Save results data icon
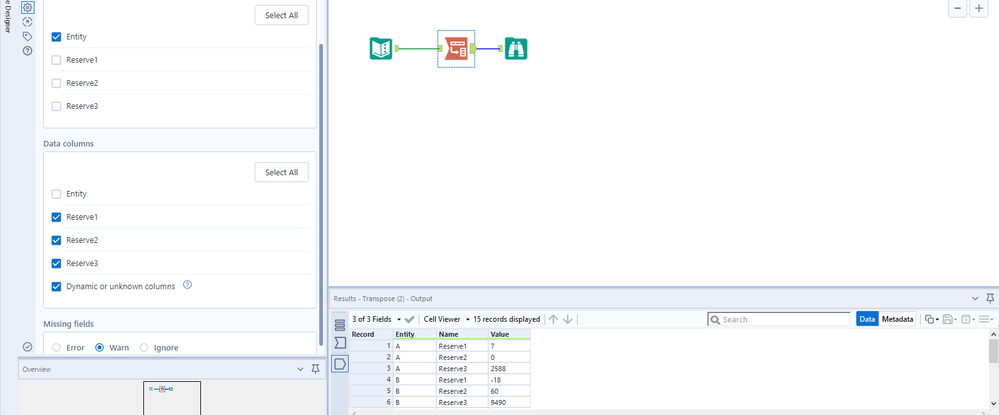The width and height of the screenshot is (999, 415). [x=950, y=319]
